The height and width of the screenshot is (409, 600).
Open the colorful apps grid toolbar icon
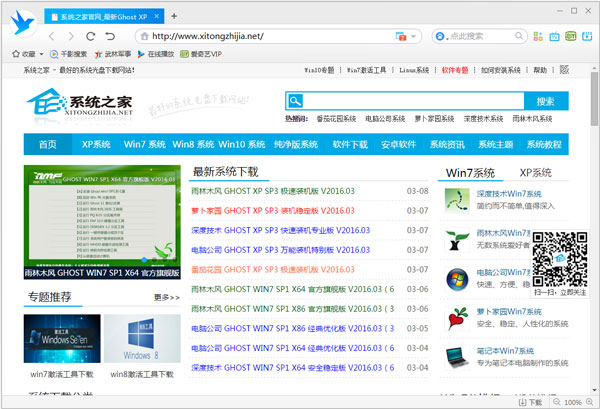pyautogui.click(x=538, y=36)
